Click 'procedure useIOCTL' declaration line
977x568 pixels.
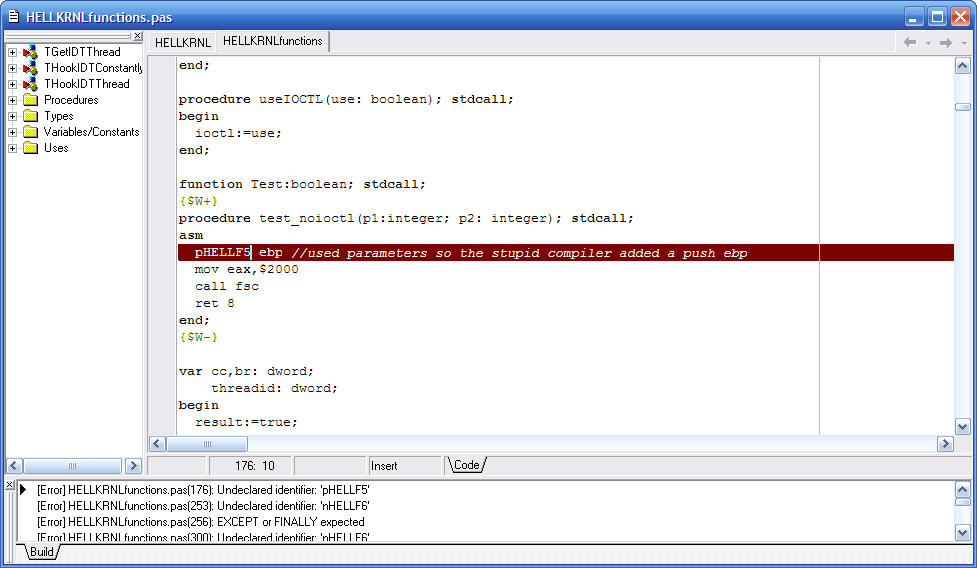pyautogui.click(x=346, y=100)
